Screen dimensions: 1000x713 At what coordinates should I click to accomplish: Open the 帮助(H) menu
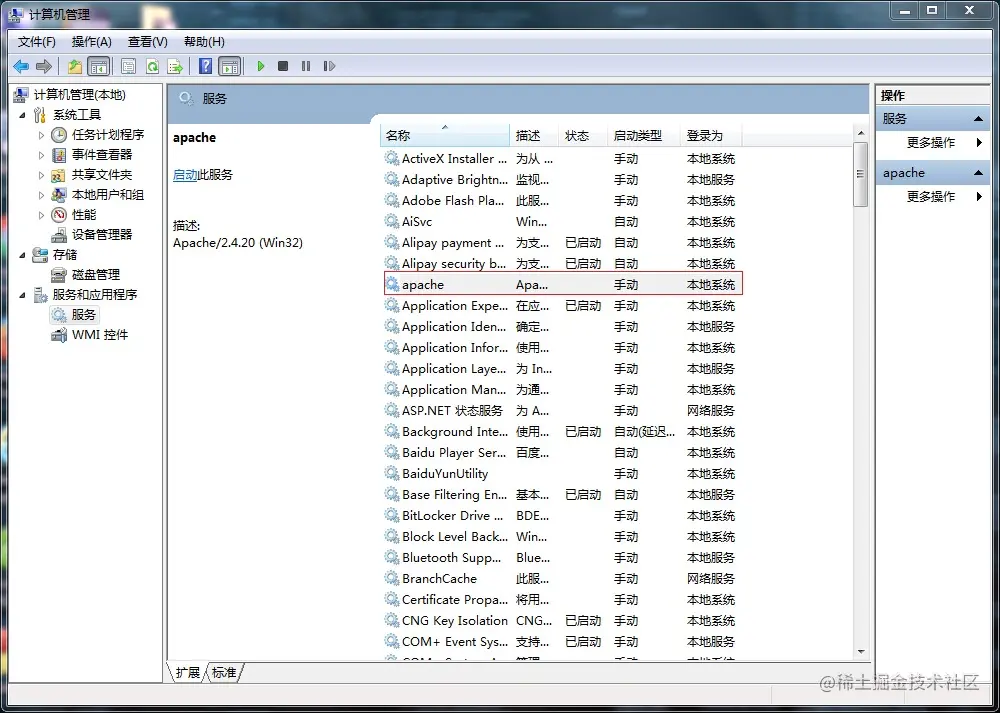coord(204,42)
